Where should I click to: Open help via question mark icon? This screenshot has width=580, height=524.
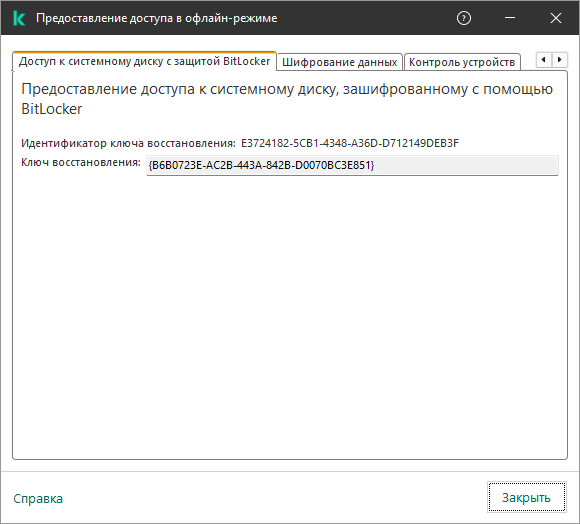pos(464,18)
